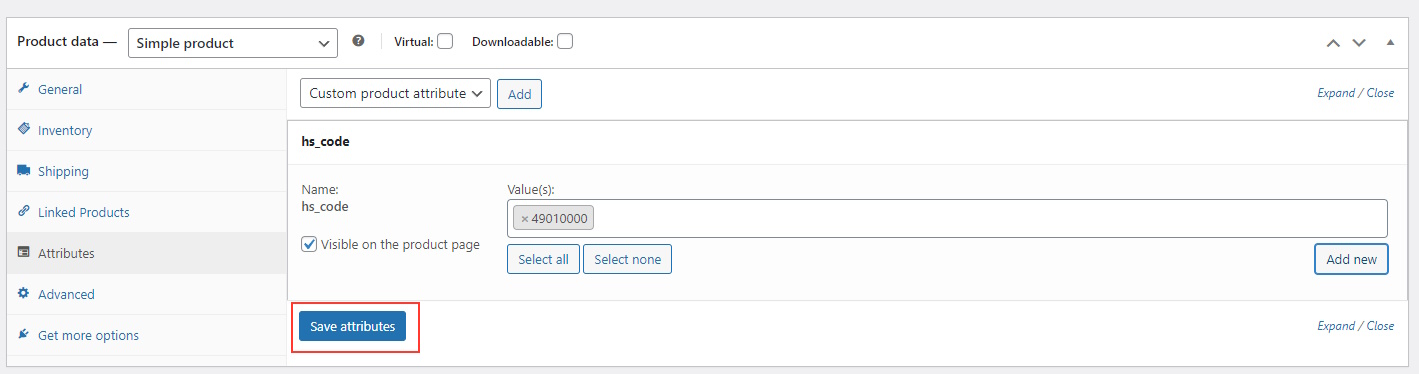Enable the Virtual checkbox

point(445,42)
